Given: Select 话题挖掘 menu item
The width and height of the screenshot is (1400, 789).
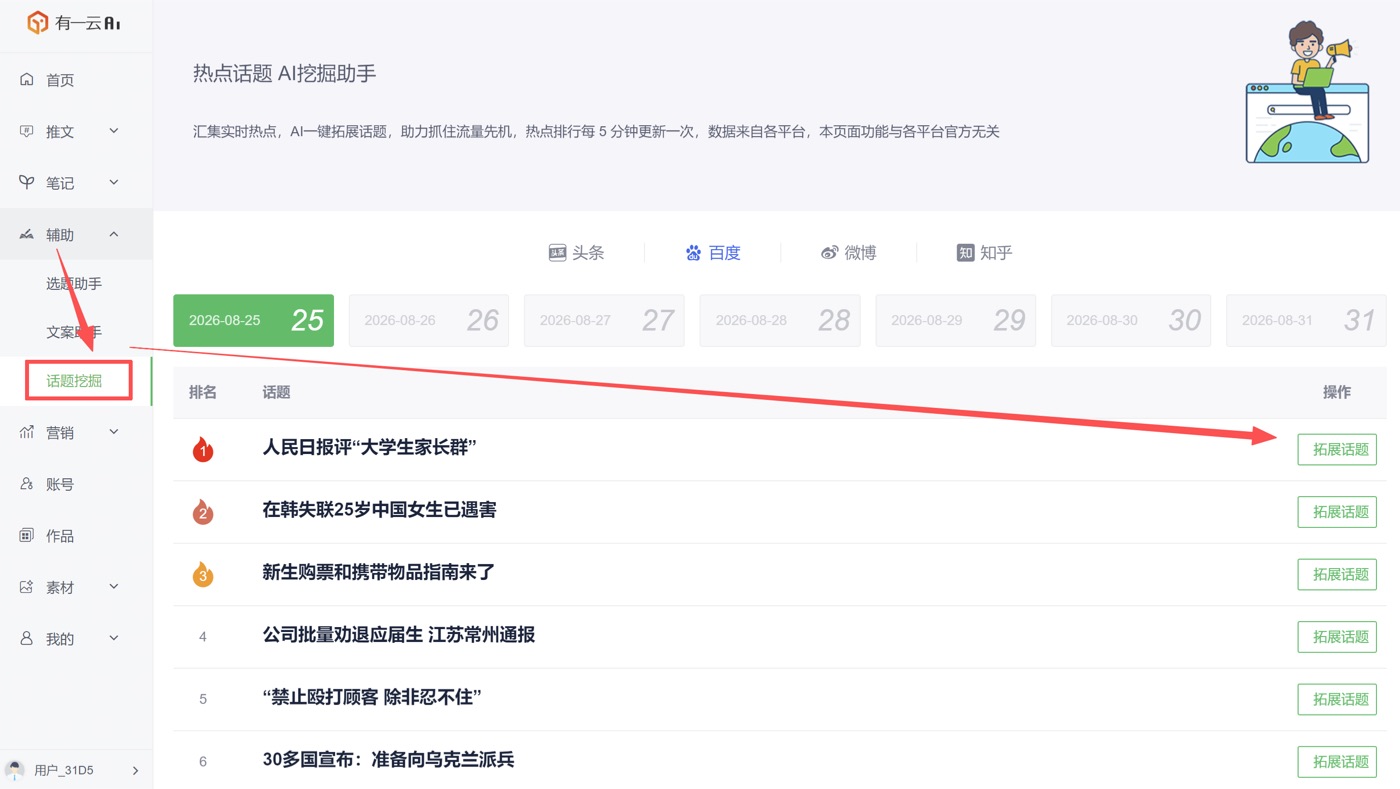Looking at the screenshot, I should point(76,381).
